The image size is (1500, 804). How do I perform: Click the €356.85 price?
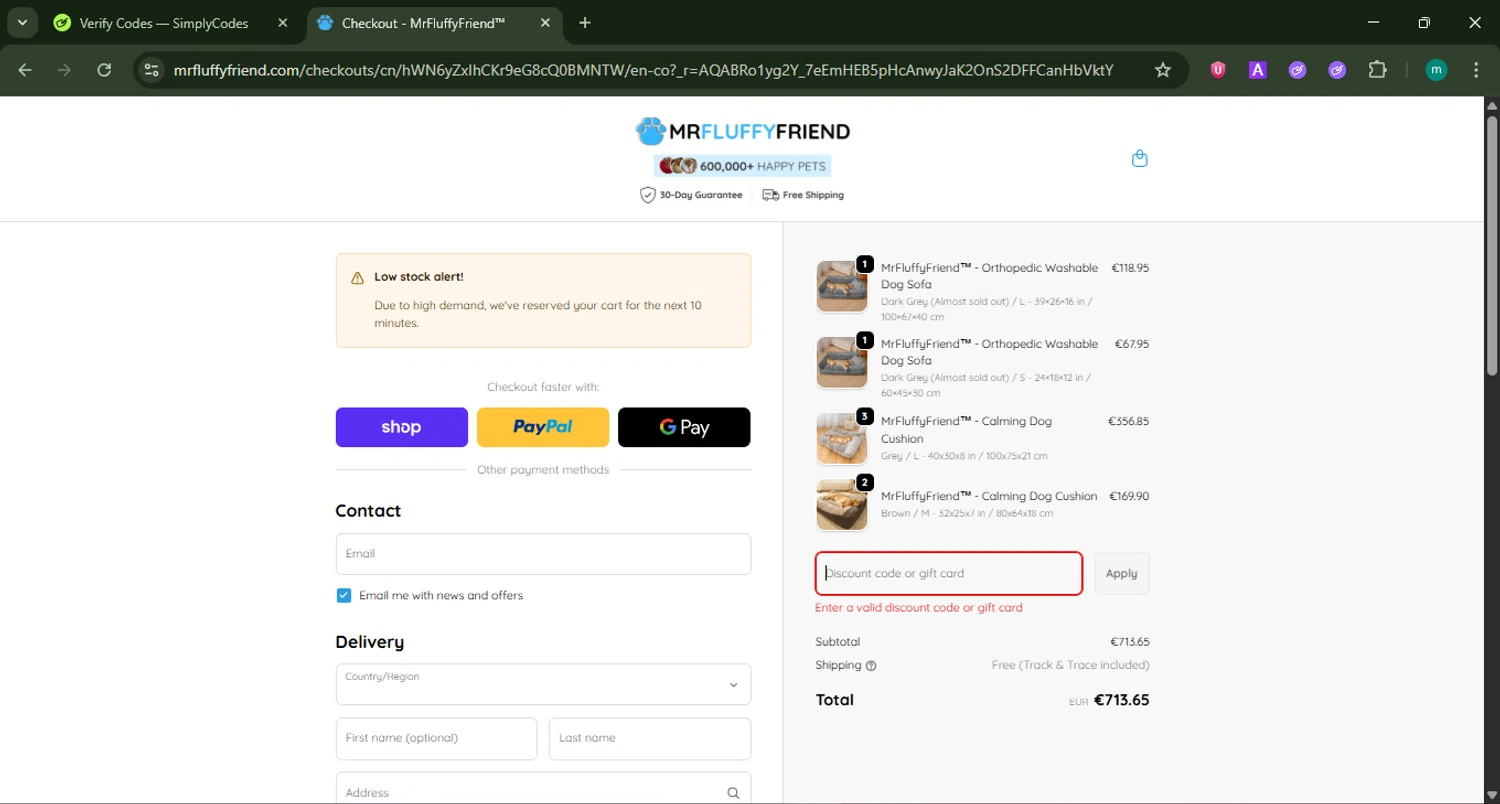pyautogui.click(x=1129, y=421)
